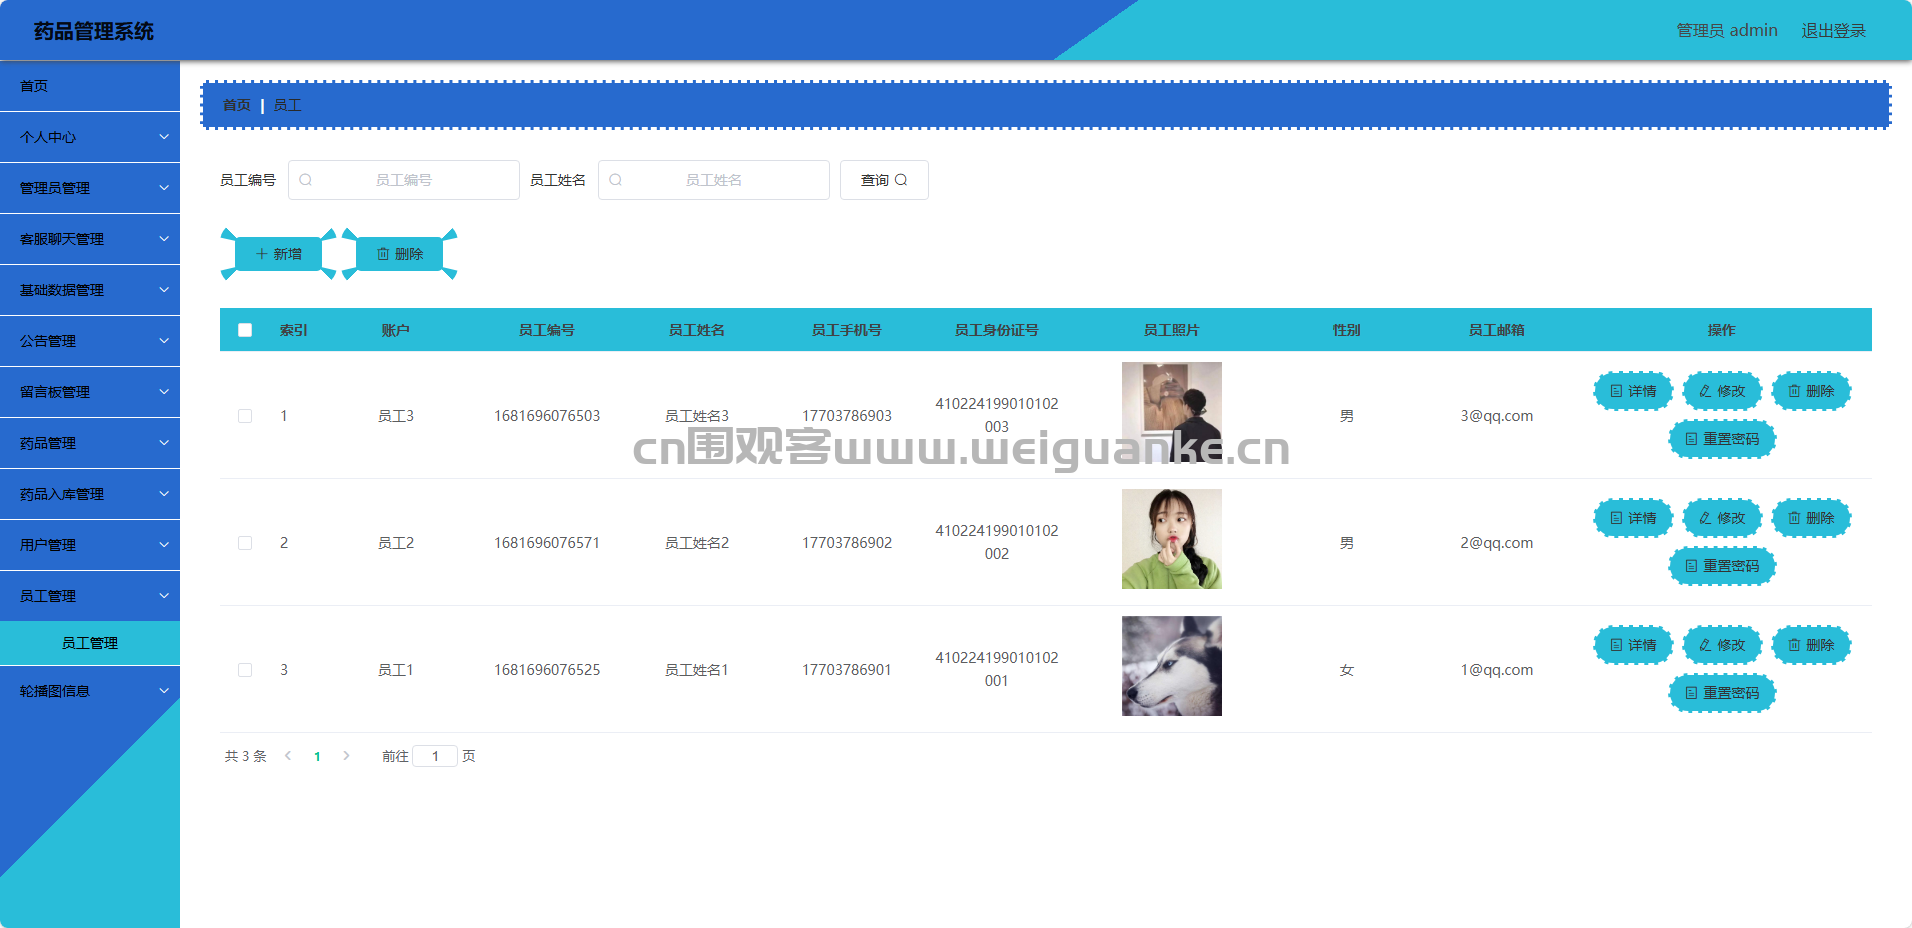Click 管理员 admin in header
The width and height of the screenshot is (1912, 928).
1727,31
